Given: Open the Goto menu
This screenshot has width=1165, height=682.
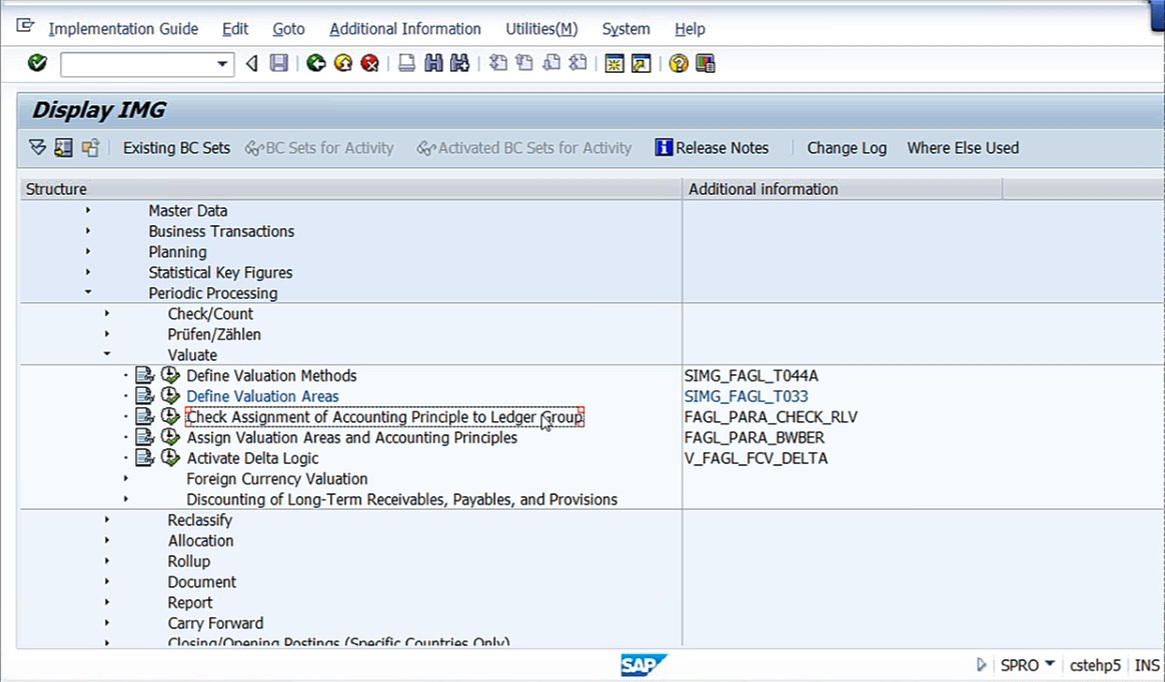Looking at the screenshot, I should click(x=288, y=29).
